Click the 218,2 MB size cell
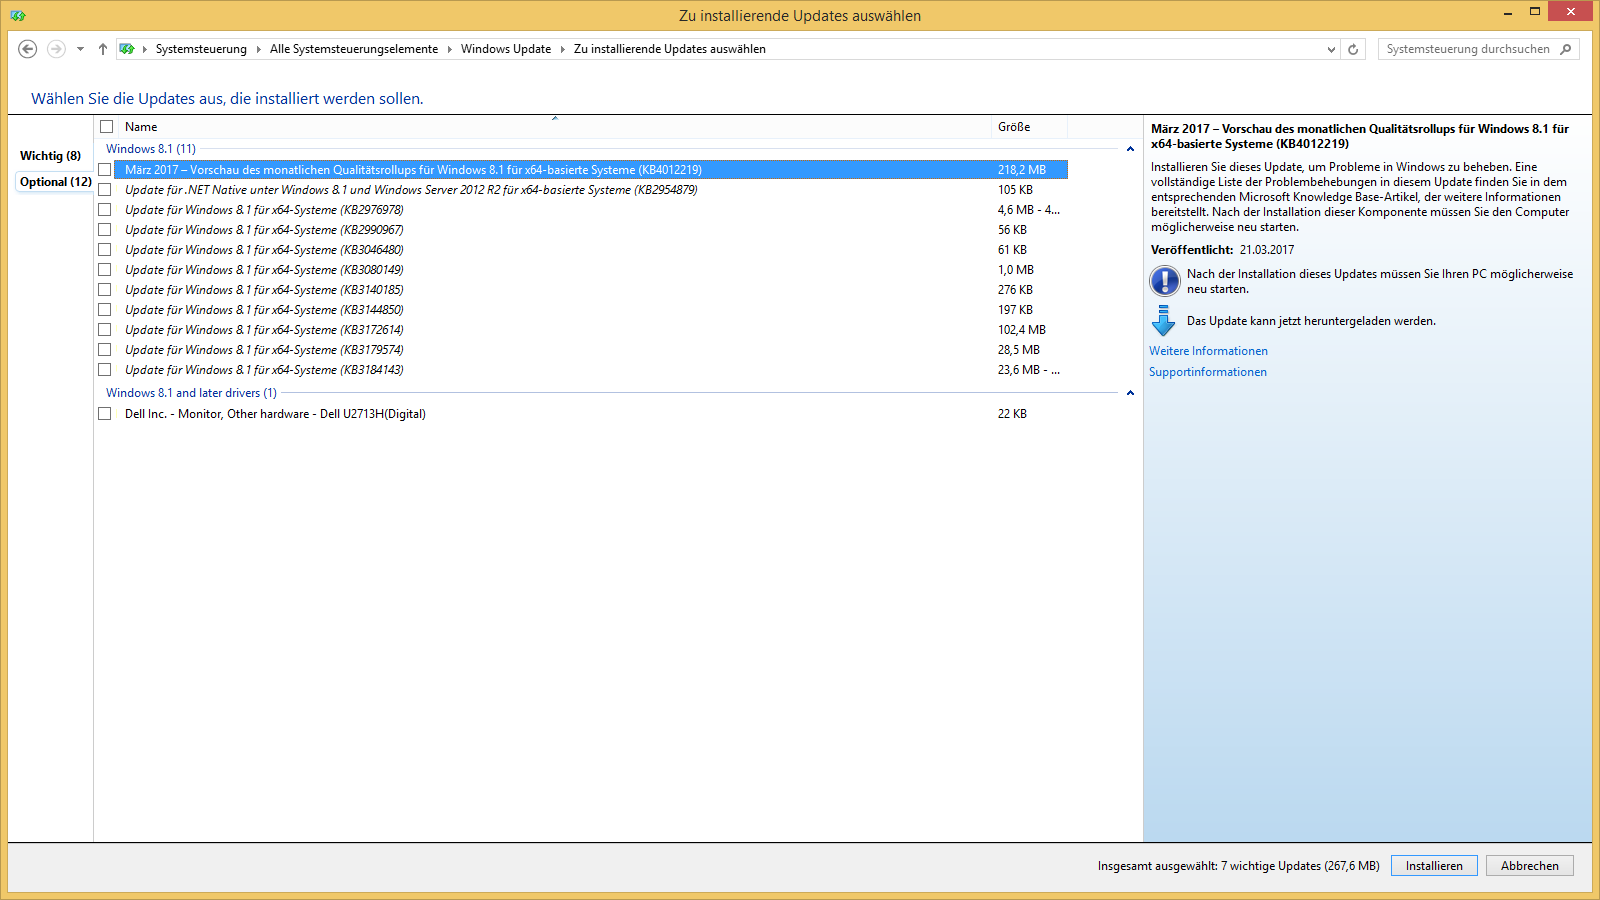1600x900 pixels. 1022,170
